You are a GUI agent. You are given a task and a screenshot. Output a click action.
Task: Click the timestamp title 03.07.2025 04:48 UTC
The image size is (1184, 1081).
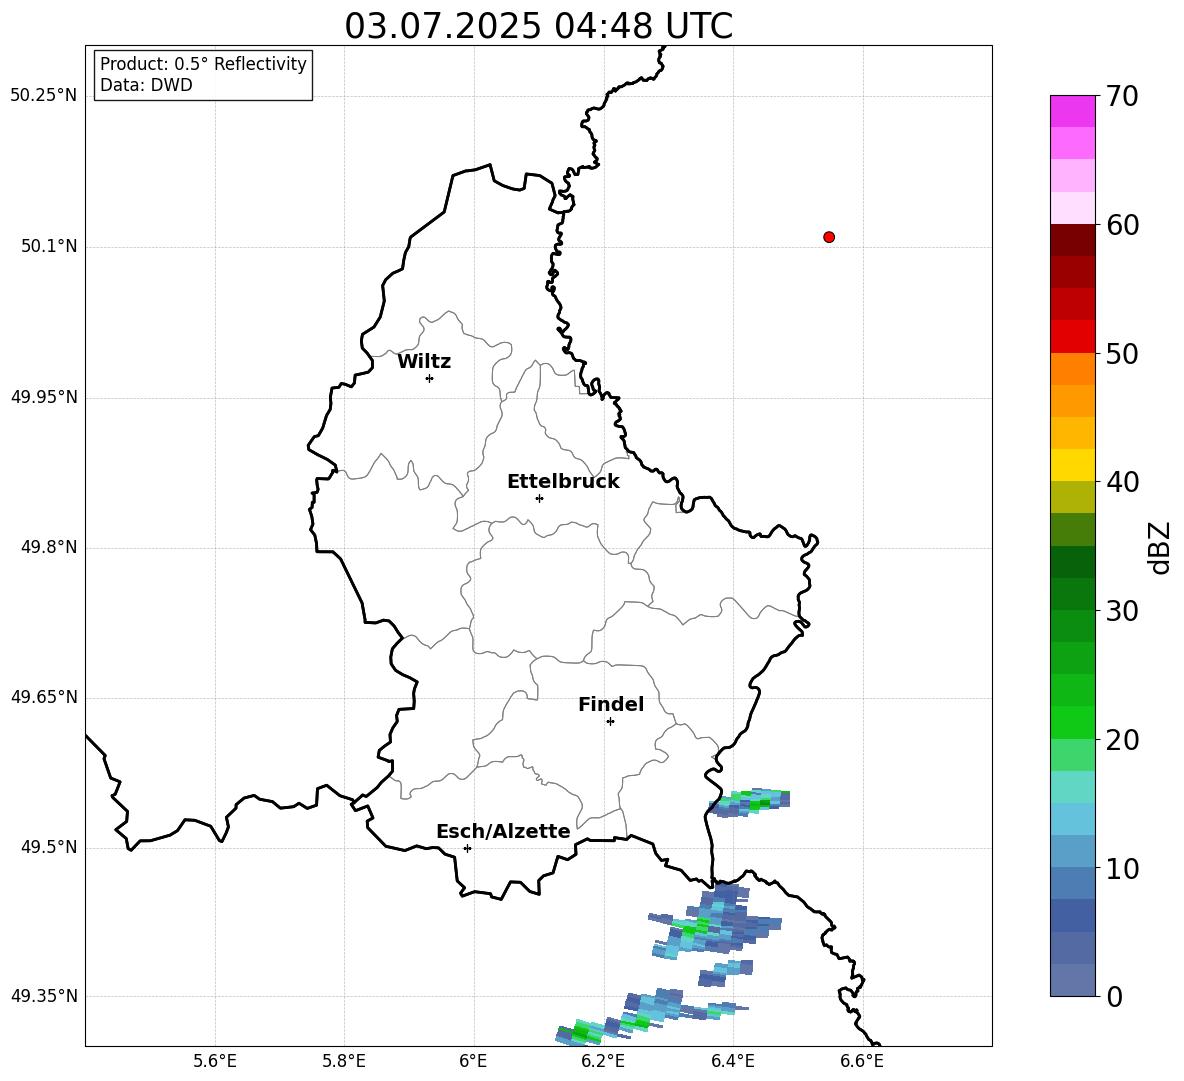pos(538,26)
